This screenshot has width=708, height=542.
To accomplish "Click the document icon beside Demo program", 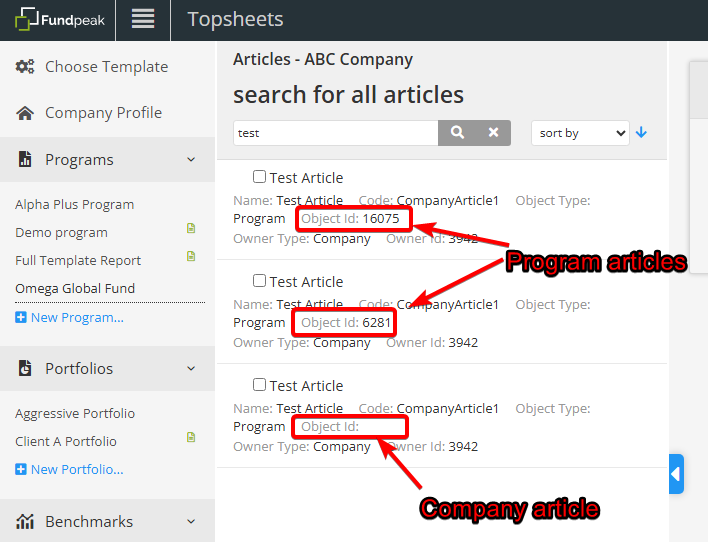I will 191,229.
